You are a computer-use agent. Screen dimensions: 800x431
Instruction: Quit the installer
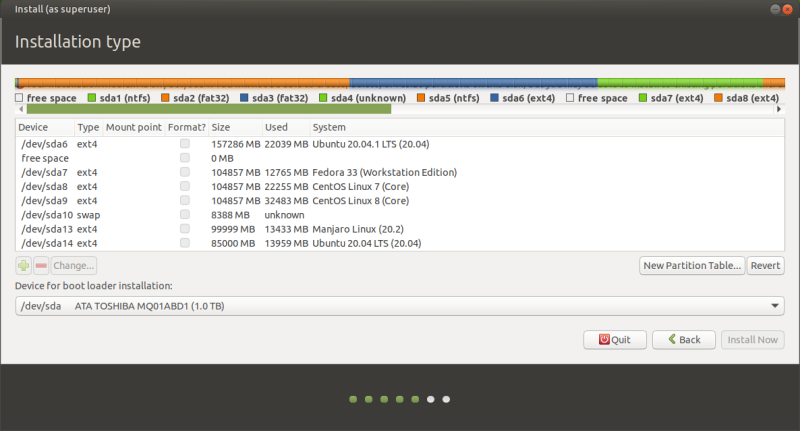click(x=615, y=340)
